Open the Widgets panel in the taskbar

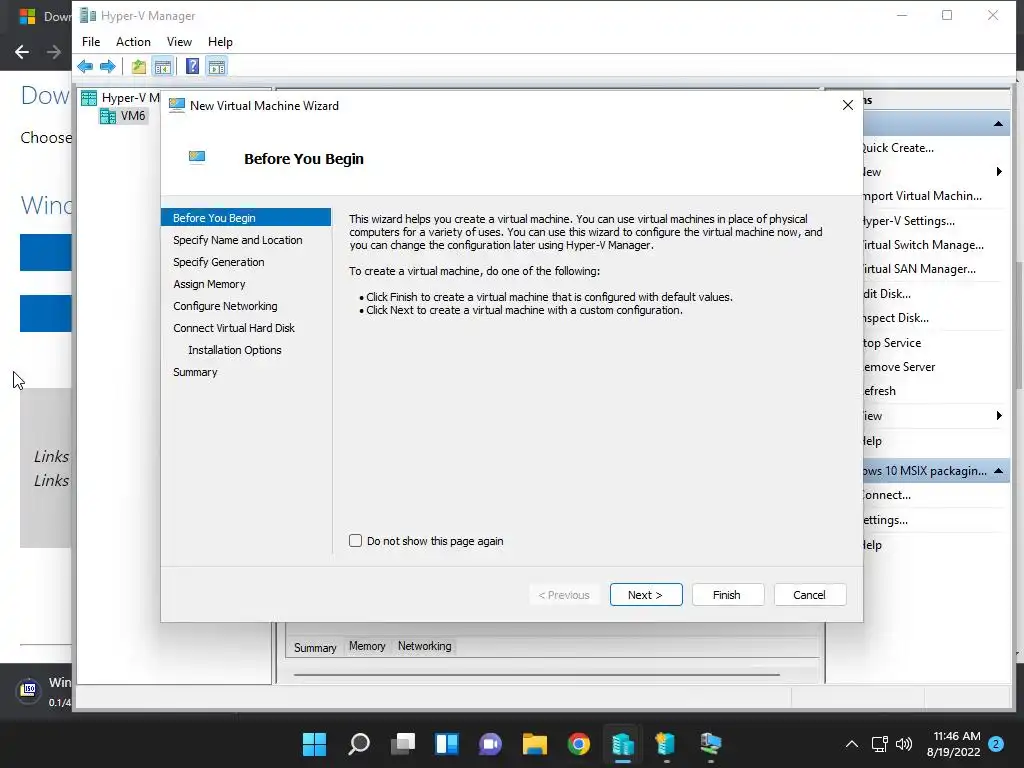tap(447, 744)
